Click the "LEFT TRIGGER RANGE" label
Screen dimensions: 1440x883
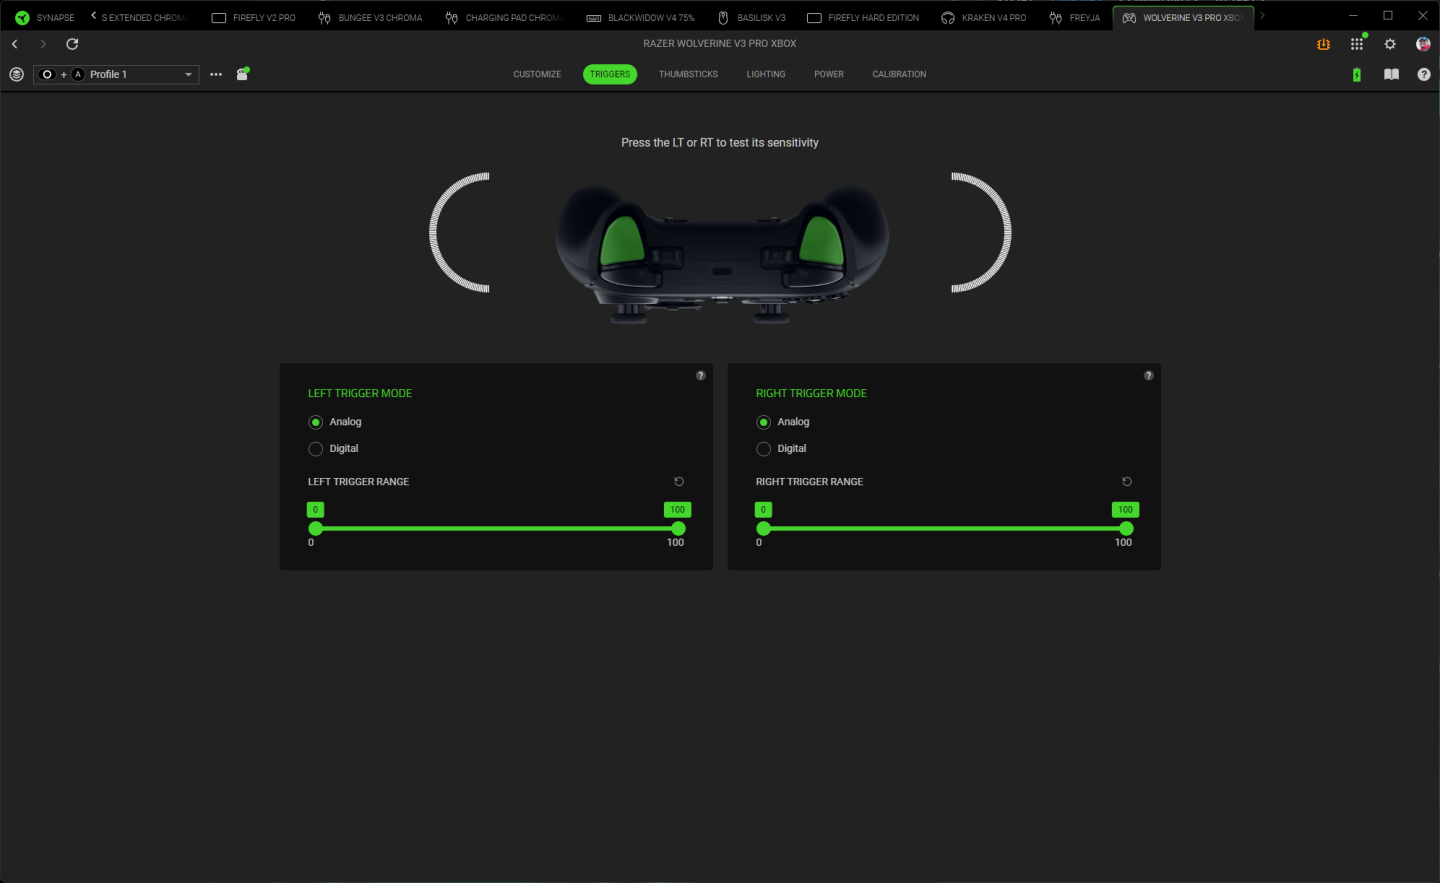(358, 482)
